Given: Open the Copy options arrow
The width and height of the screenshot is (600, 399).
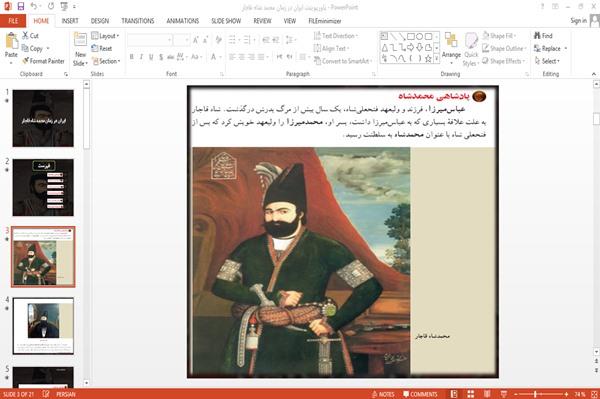Looking at the screenshot, I should pos(48,48).
